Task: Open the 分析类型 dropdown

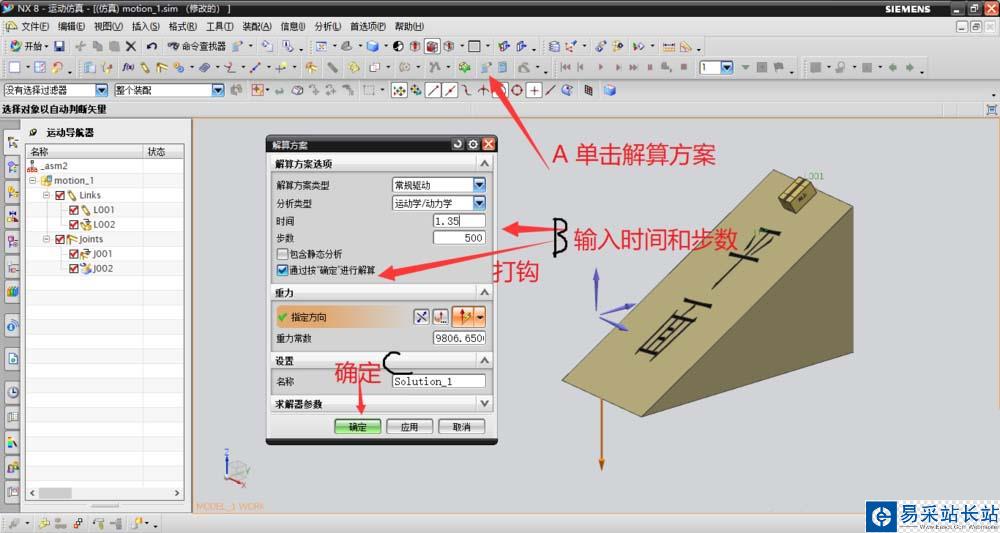Action: click(x=479, y=203)
